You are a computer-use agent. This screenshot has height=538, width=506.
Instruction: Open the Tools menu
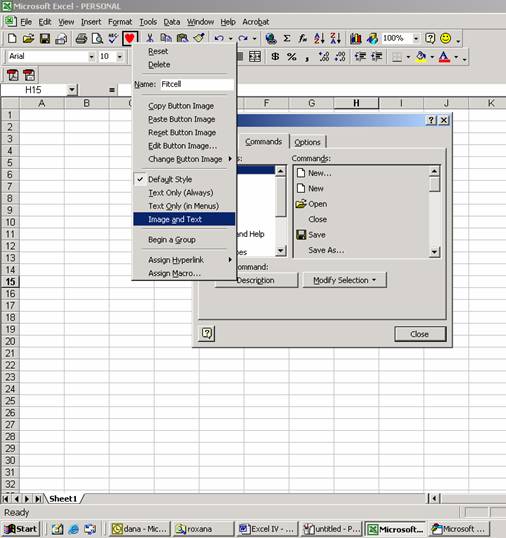coord(148,22)
